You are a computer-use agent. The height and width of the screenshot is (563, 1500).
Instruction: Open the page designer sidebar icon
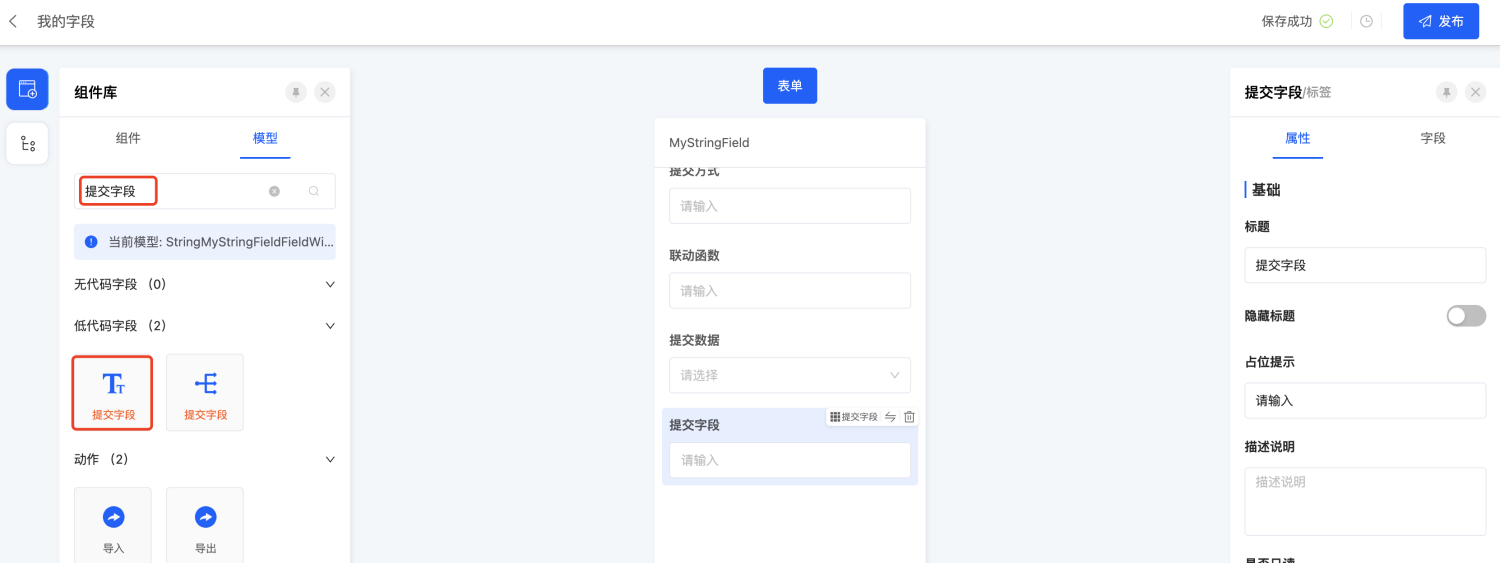[x=27, y=90]
